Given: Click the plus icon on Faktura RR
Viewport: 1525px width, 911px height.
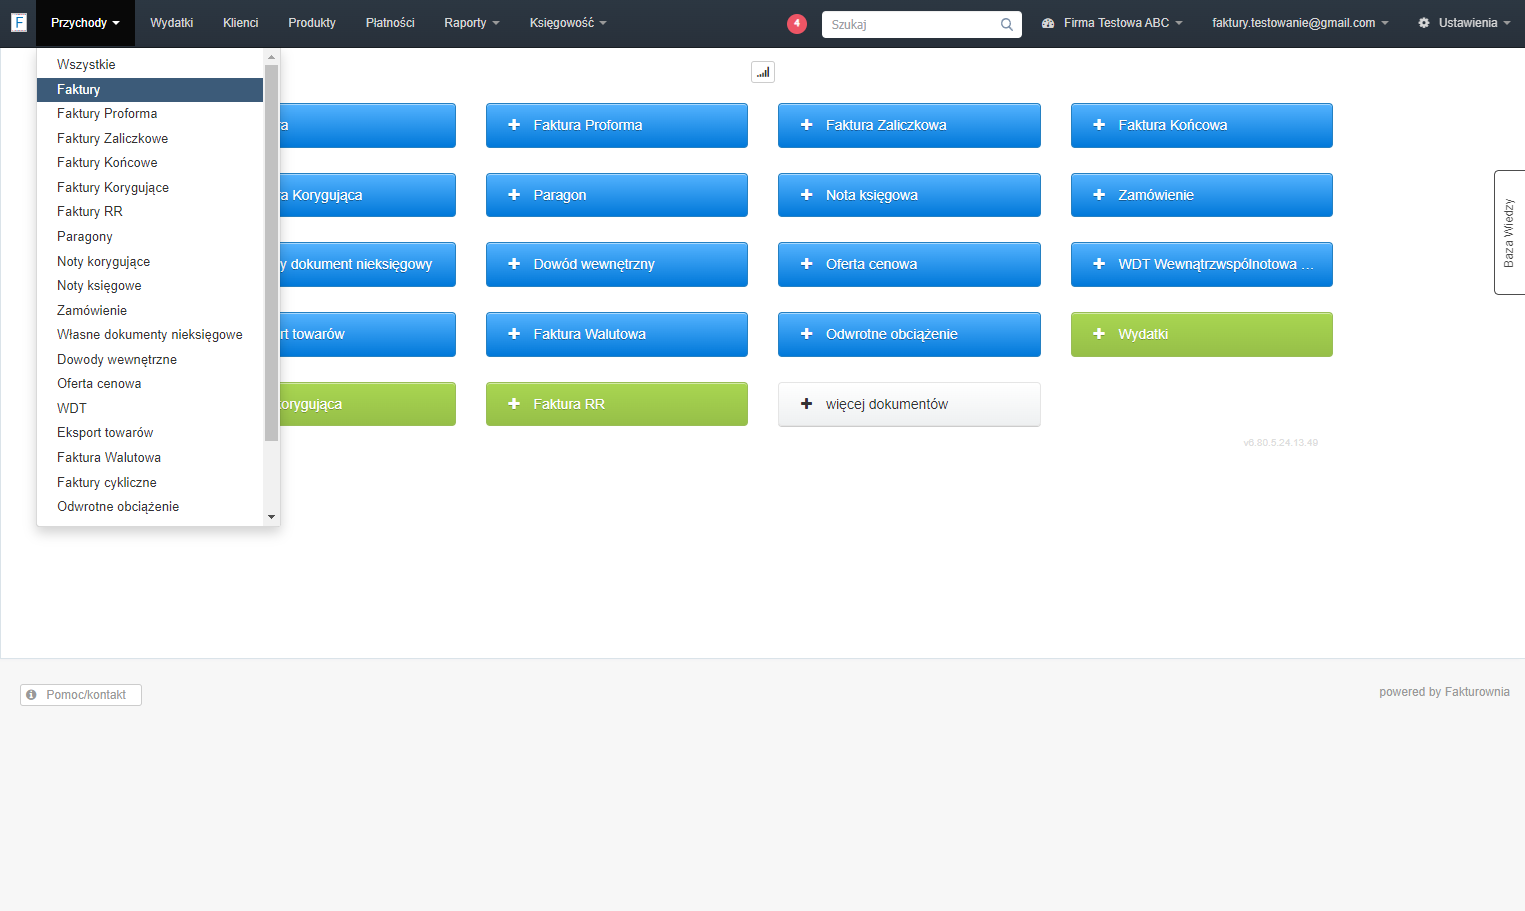Looking at the screenshot, I should (x=514, y=404).
